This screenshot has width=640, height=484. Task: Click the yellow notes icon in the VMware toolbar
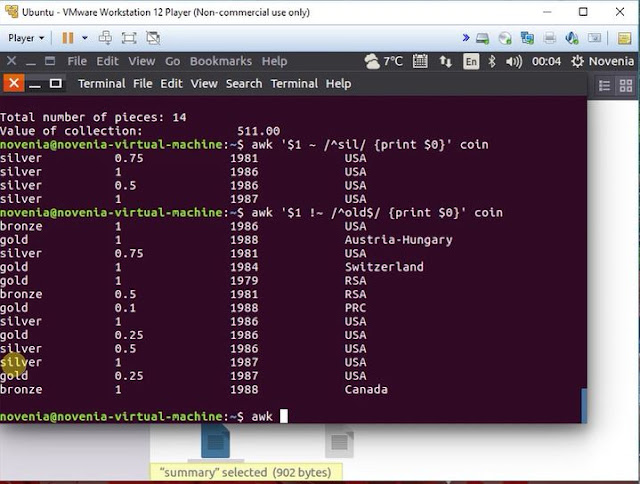[624, 38]
